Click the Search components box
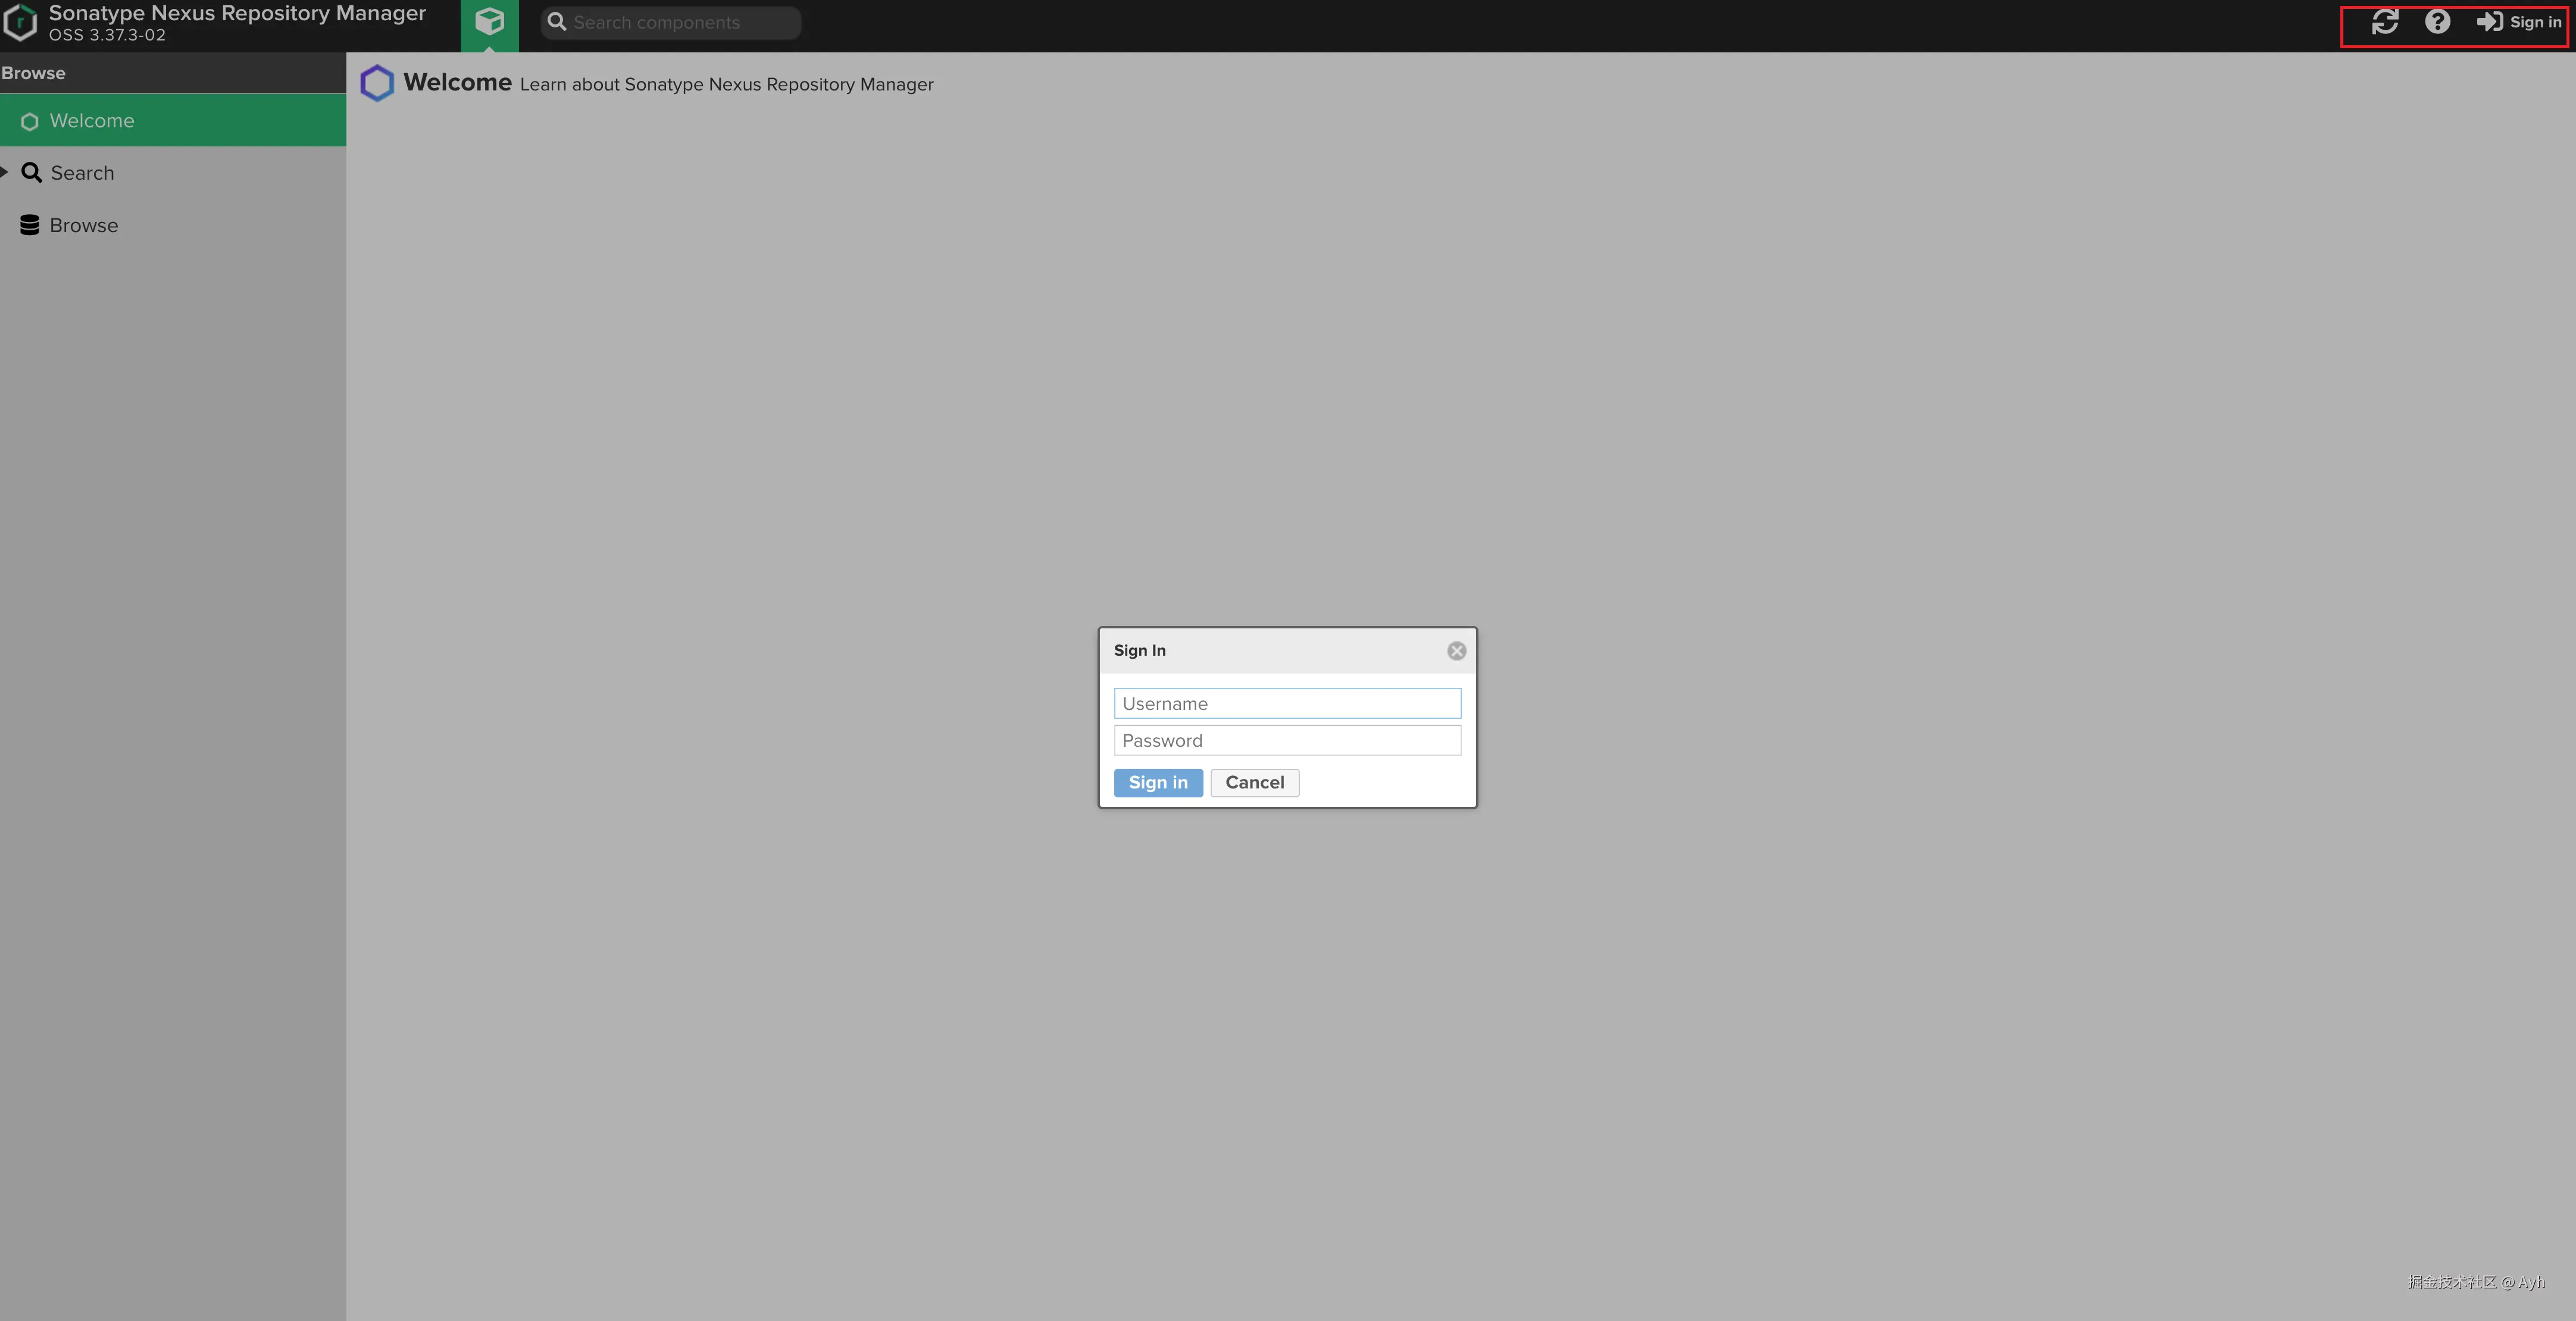Viewport: 2576px width, 1321px height. click(x=680, y=23)
